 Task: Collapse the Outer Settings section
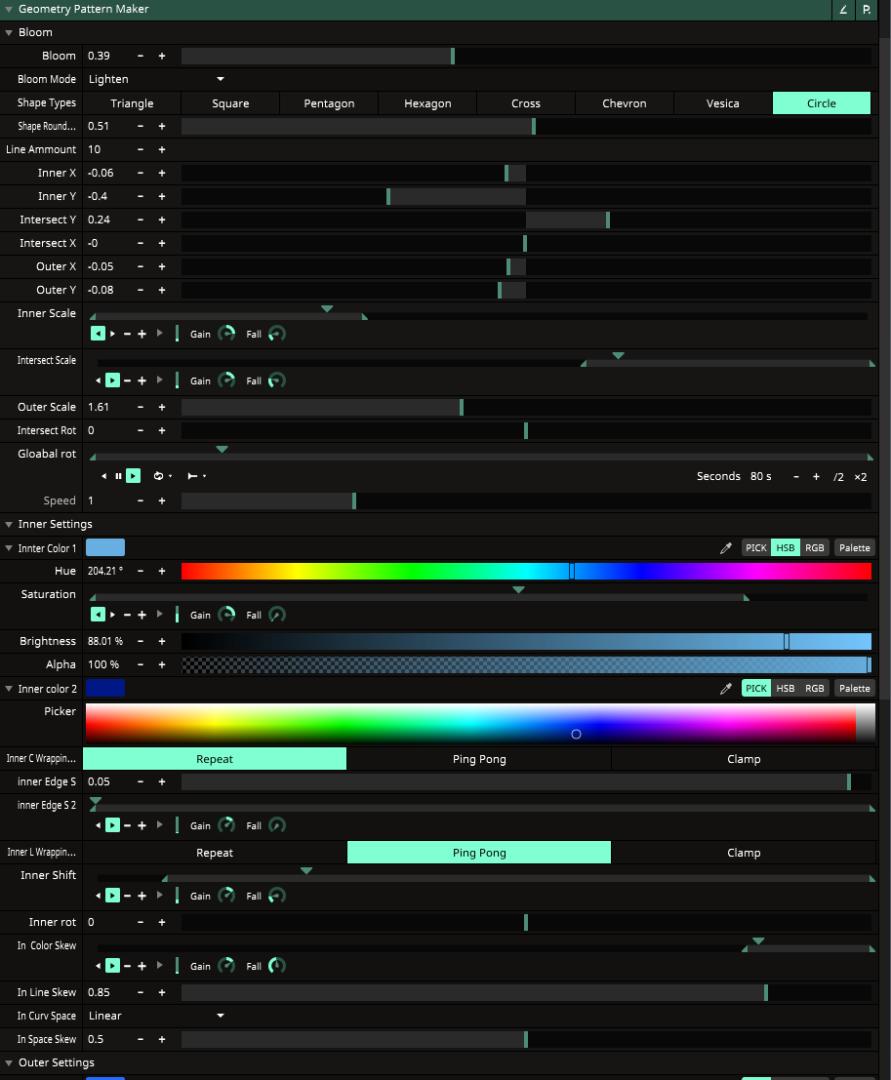[9, 1063]
